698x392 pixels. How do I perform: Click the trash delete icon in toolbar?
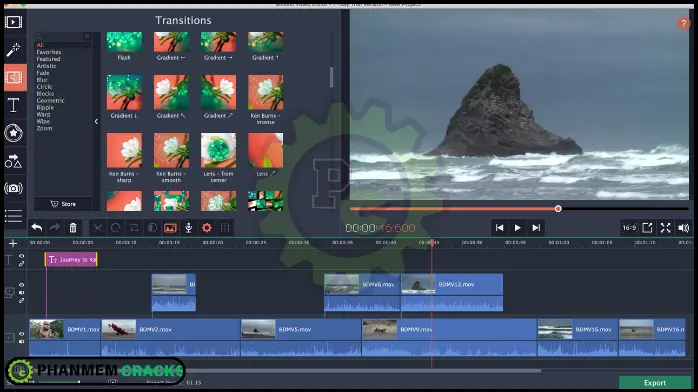(73, 228)
